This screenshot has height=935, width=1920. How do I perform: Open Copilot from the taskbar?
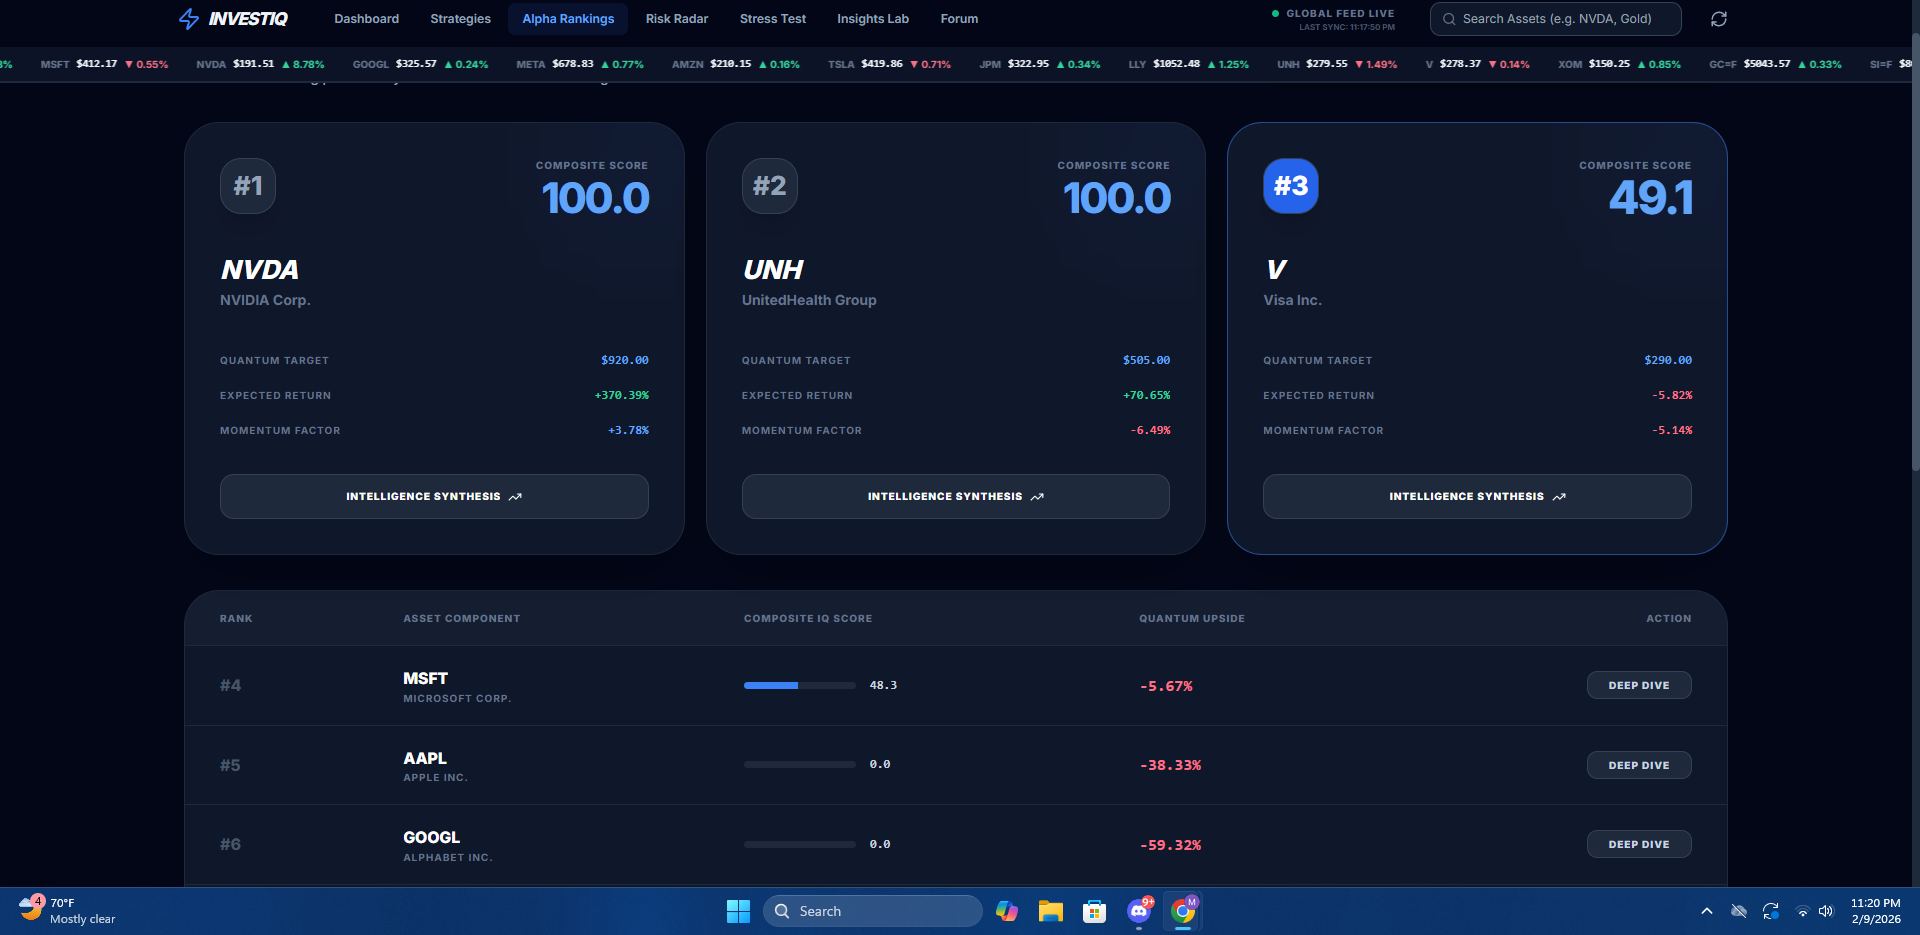point(1006,911)
